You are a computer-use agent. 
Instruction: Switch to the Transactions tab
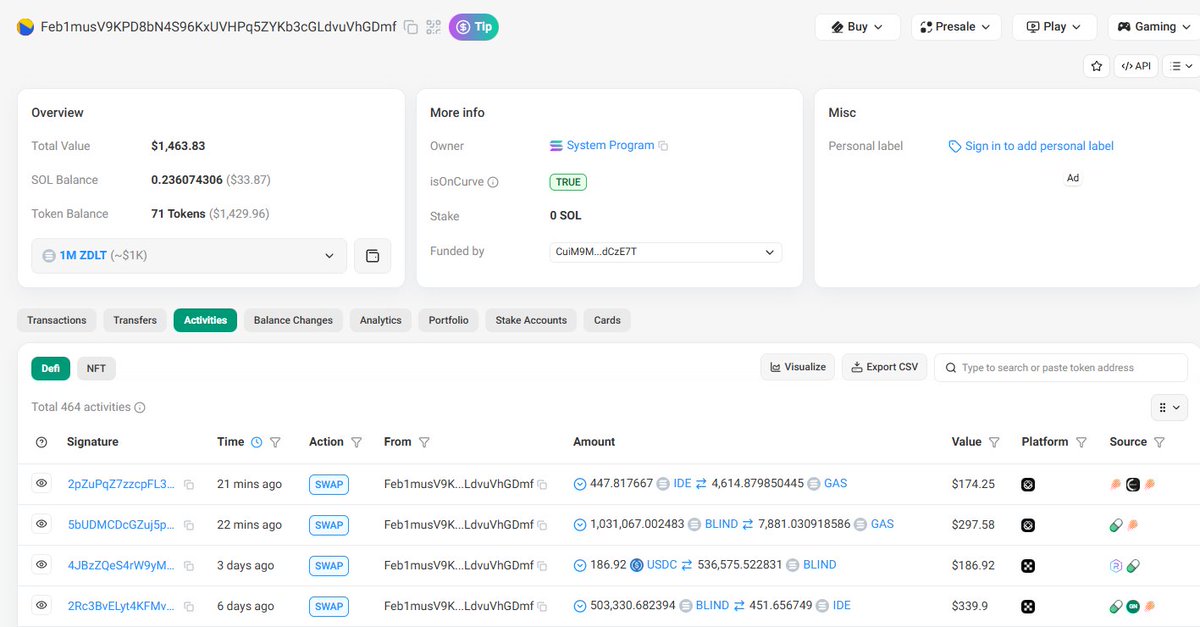pos(57,320)
